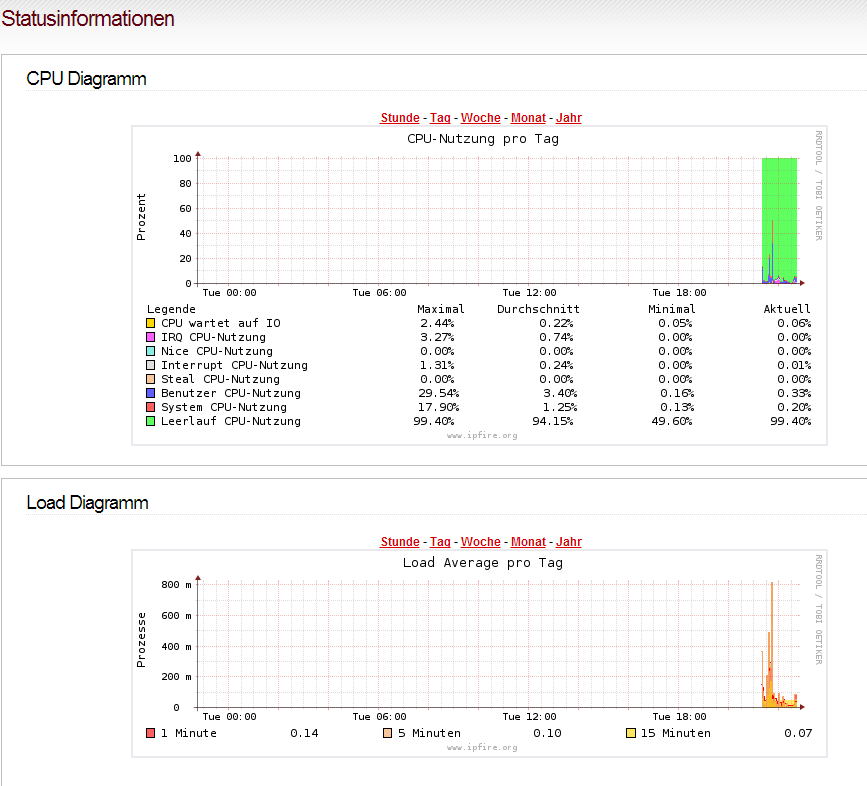Click the Load Average pro Tag graph
Screen dimensions: 867x786
click(479, 653)
